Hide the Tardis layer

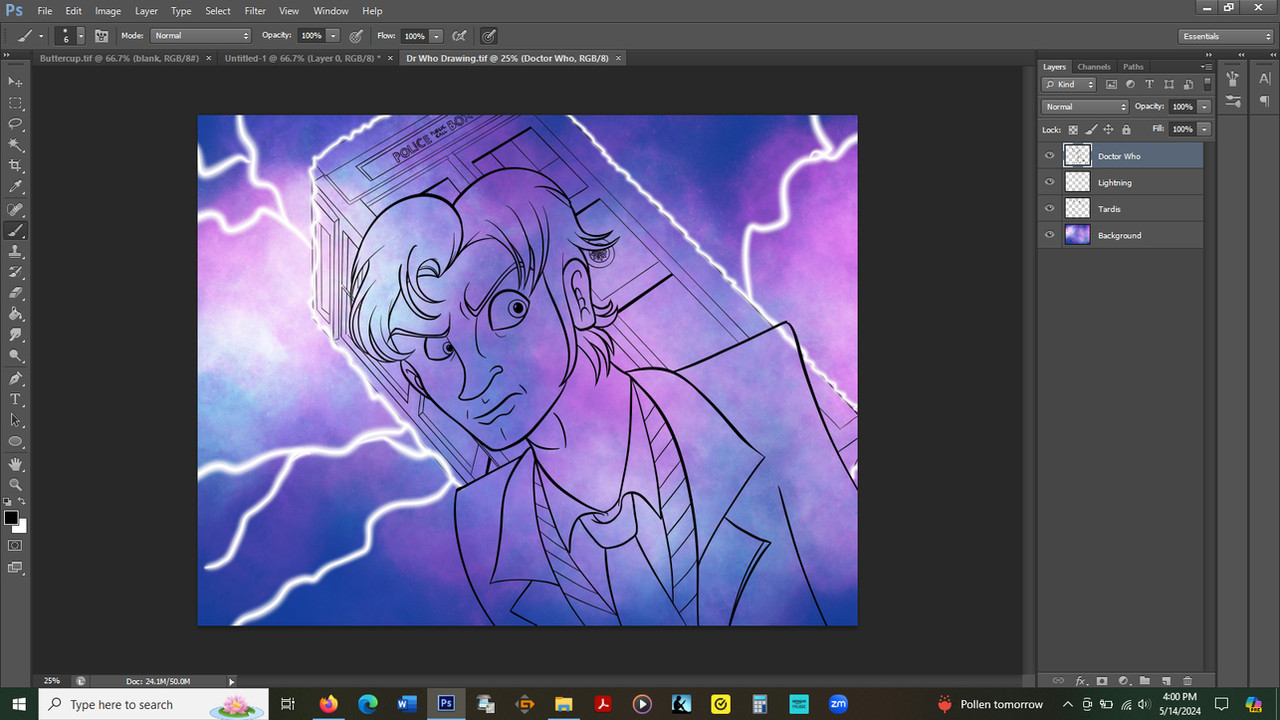pyautogui.click(x=1050, y=209)
